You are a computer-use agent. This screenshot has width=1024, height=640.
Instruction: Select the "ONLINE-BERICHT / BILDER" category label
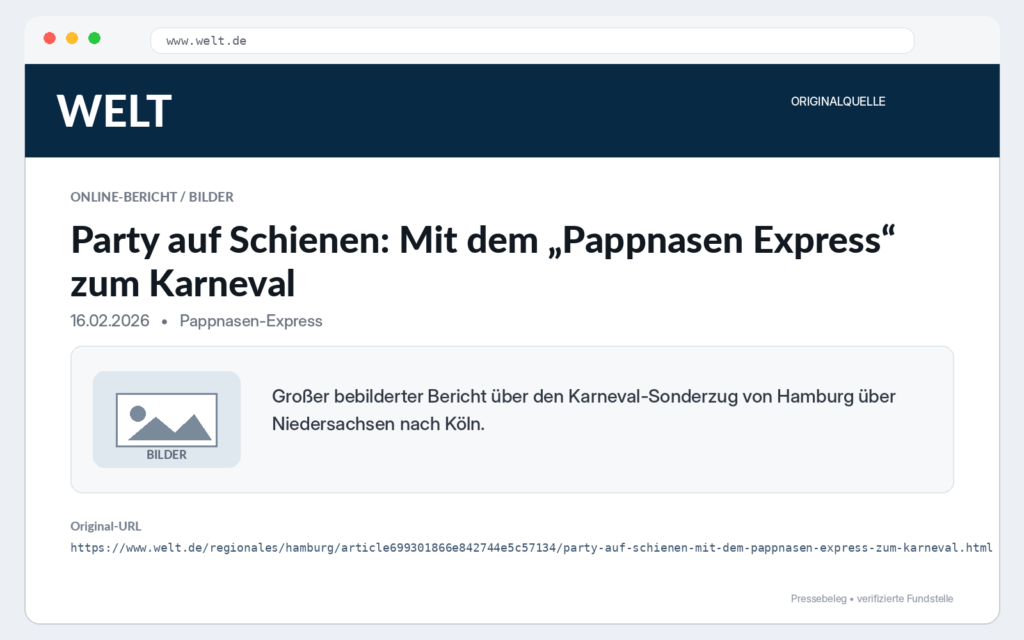(x=152, y=197)
